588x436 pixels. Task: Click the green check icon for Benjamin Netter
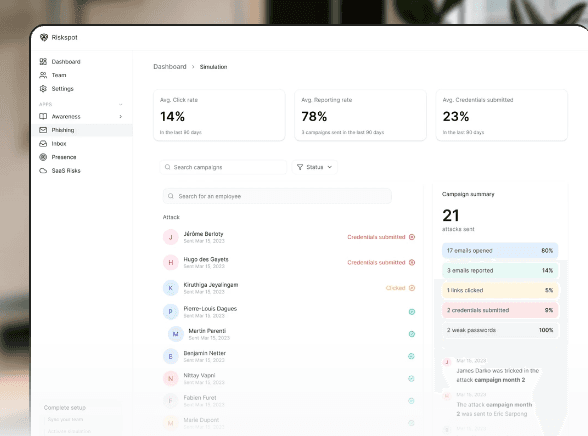pos(411,356)
